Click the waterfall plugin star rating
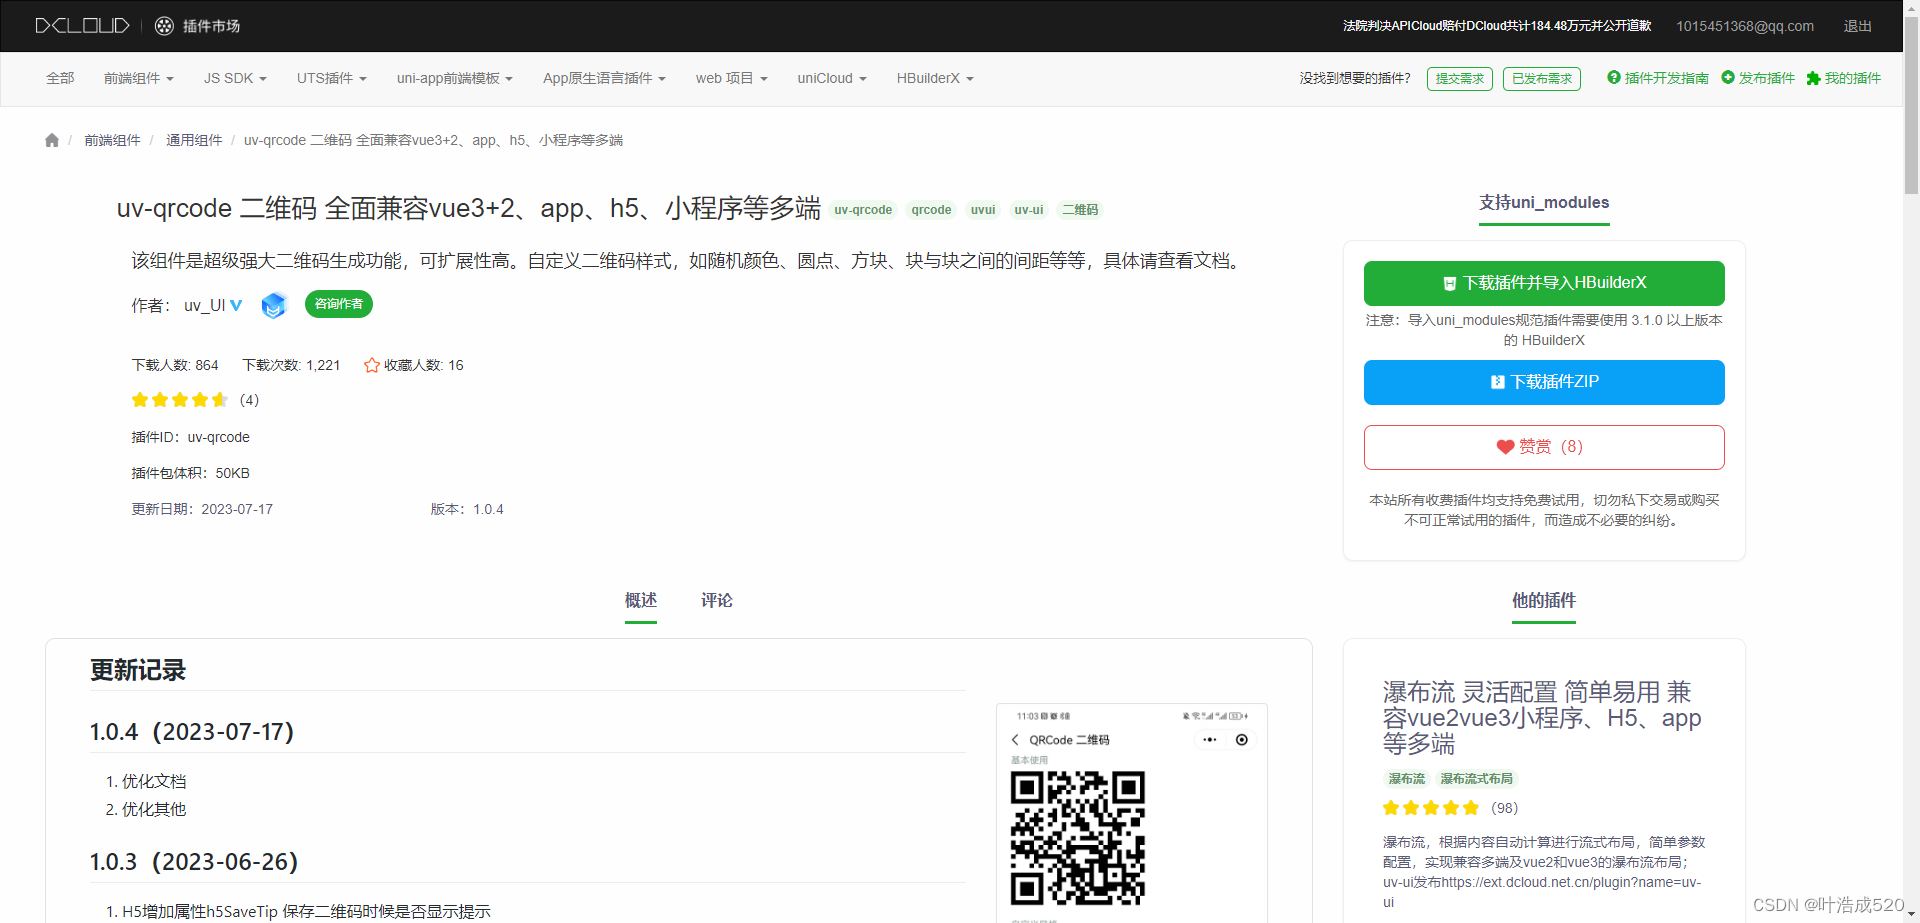The width and height of the screenshot is (1920, 923). pos(1431,808)
